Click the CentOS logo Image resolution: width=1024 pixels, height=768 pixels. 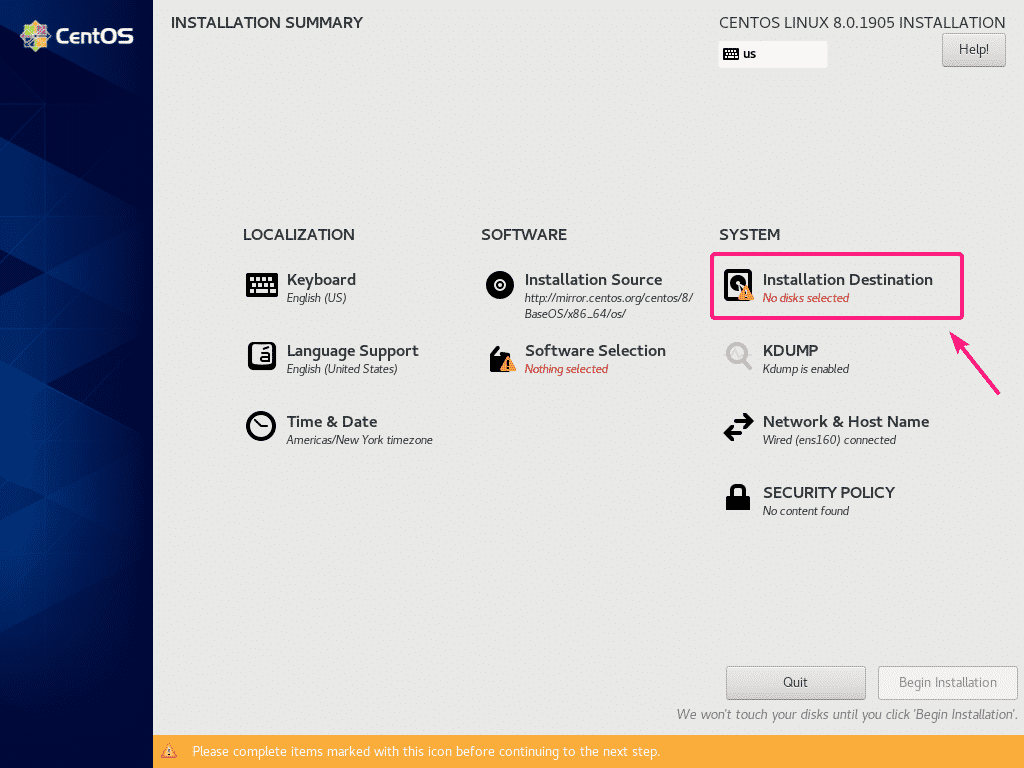(x=77, y=35)
